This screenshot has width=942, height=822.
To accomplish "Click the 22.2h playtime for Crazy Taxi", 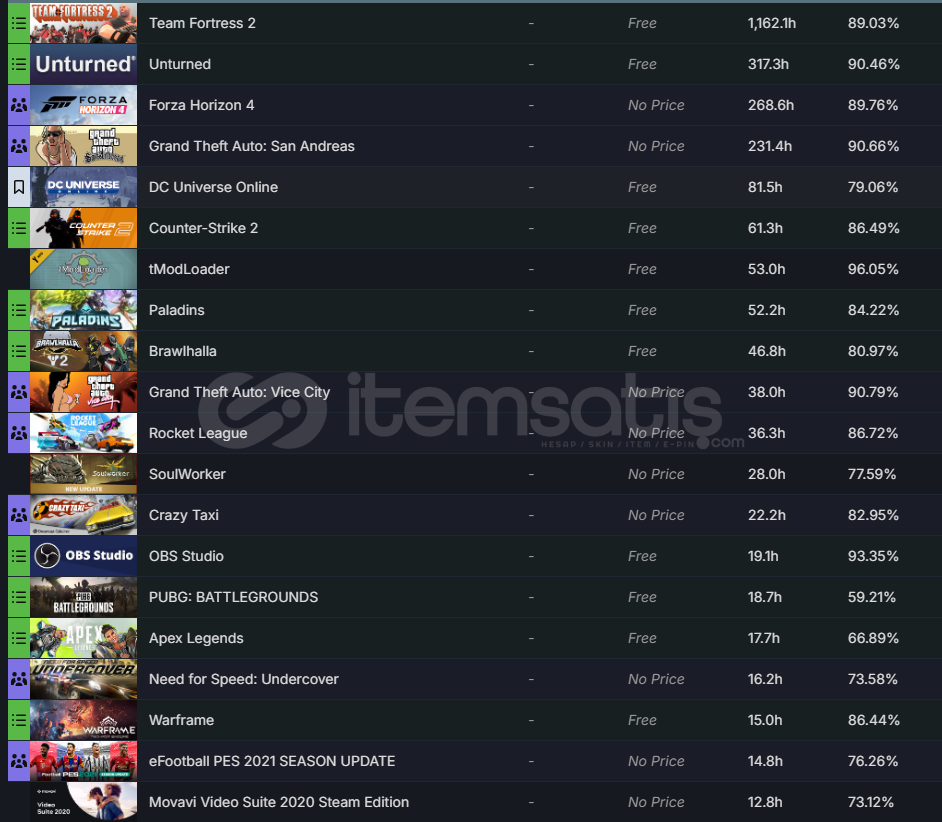I will coord(765,515).
